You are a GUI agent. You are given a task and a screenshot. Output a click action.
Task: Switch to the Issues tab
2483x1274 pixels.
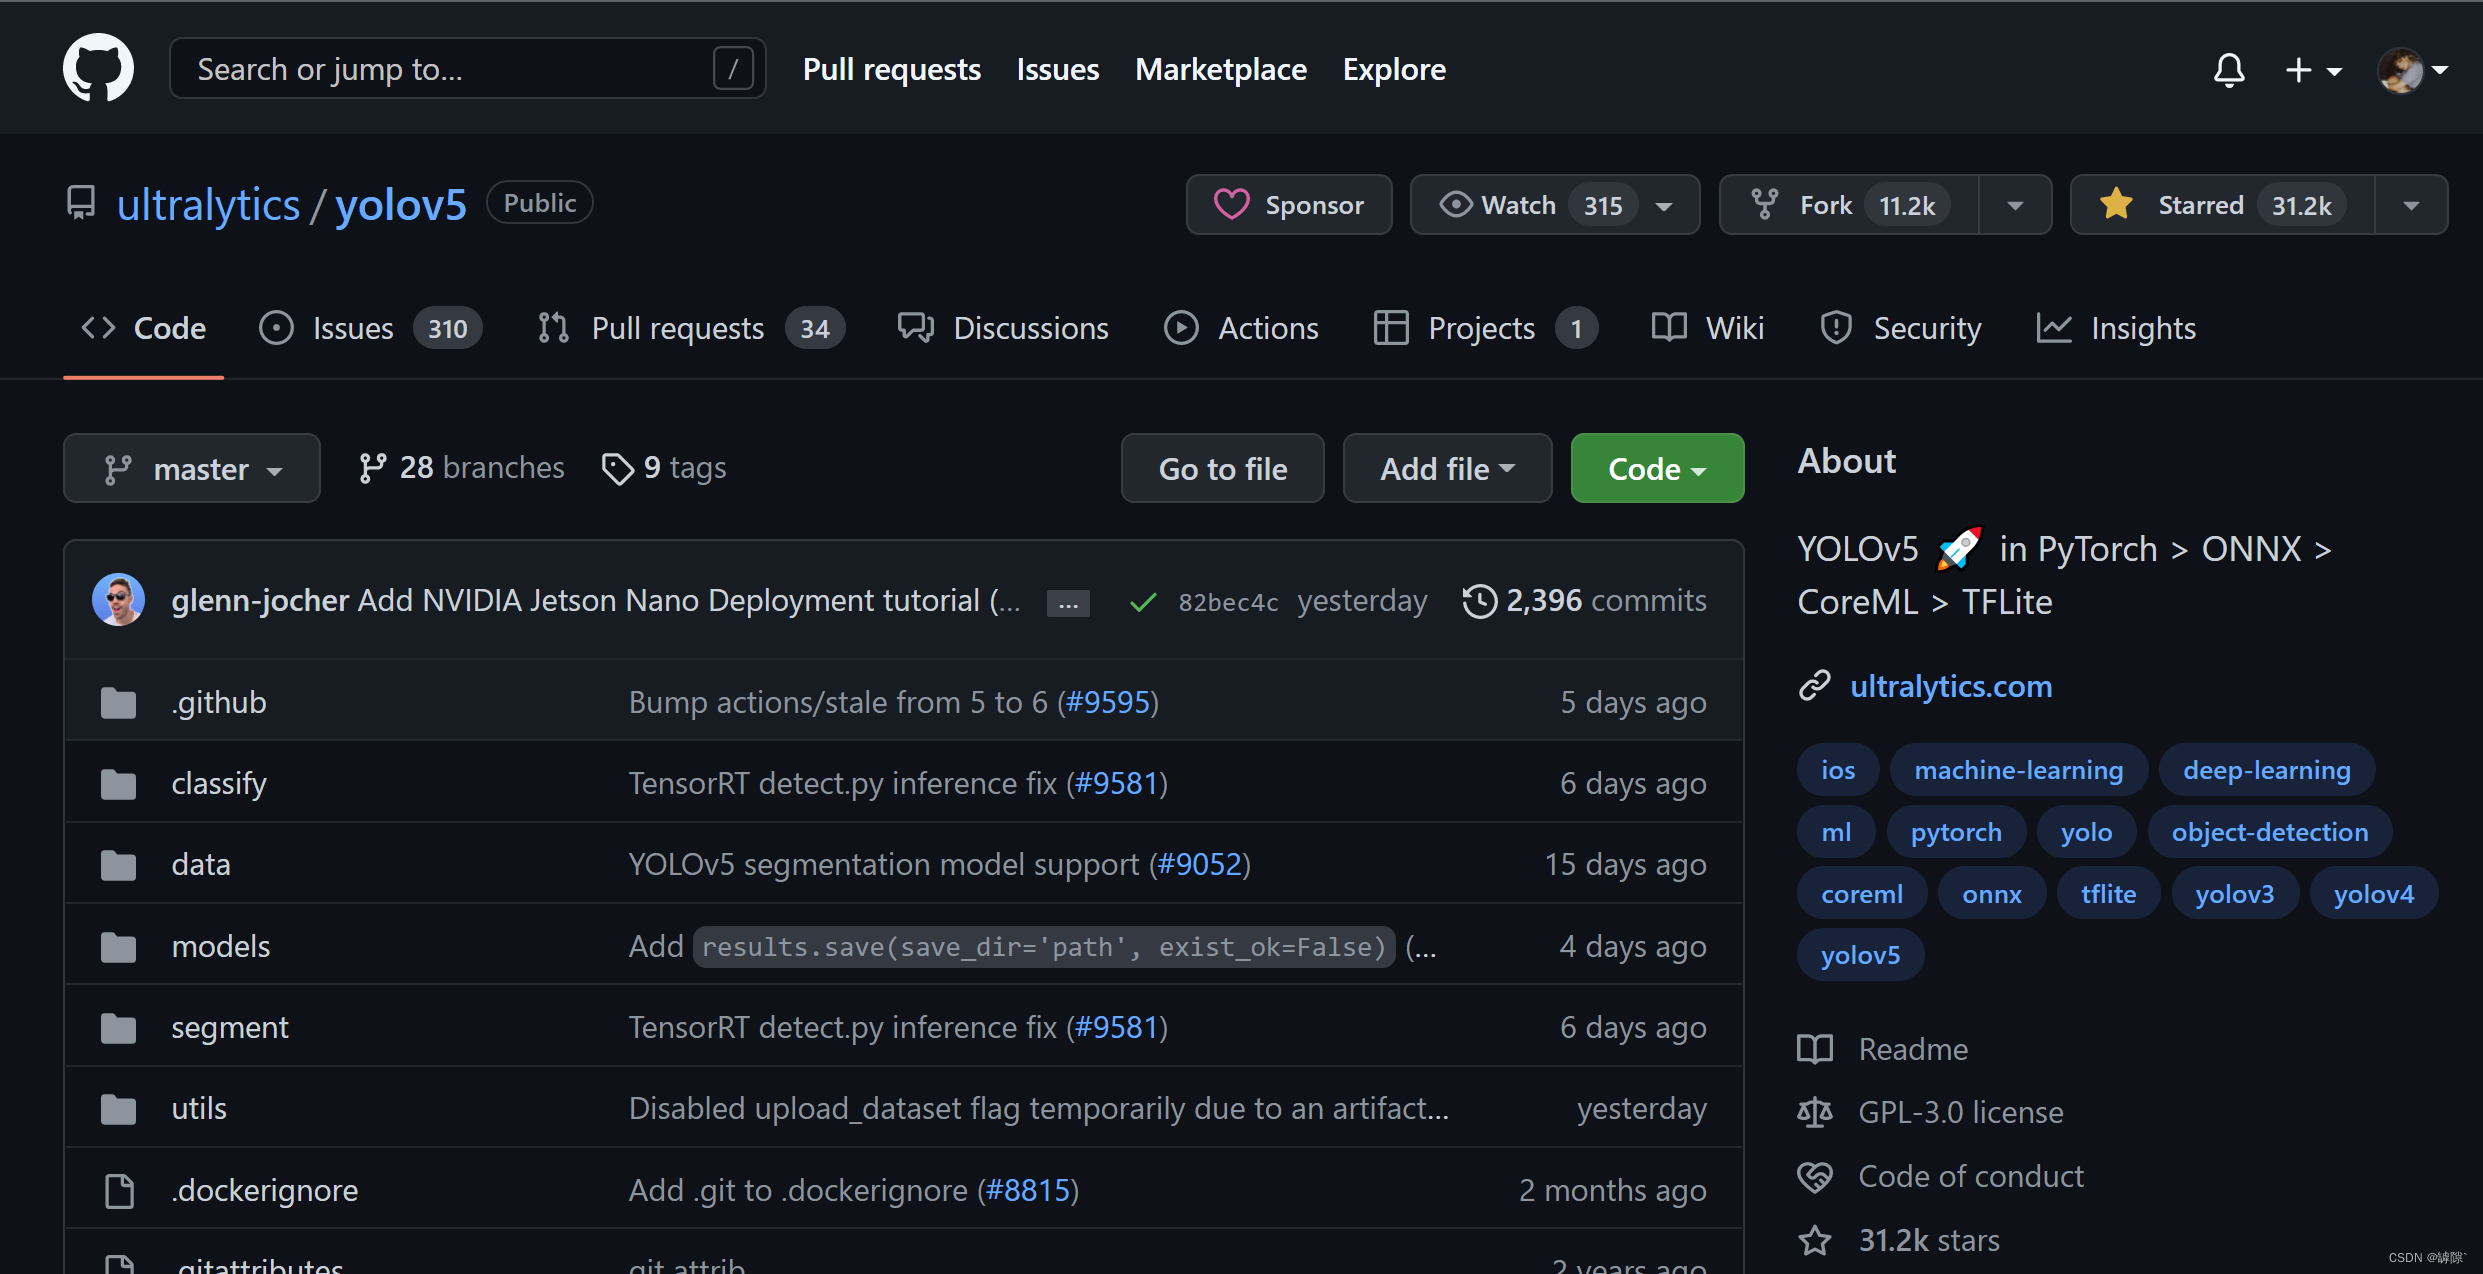(x=370, y=328)
